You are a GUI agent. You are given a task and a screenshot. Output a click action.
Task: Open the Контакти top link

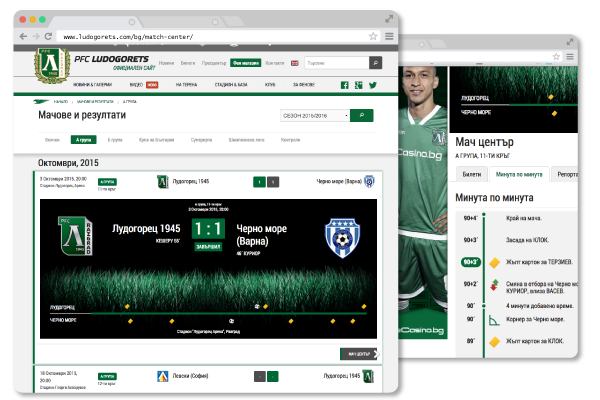[275, 63]
